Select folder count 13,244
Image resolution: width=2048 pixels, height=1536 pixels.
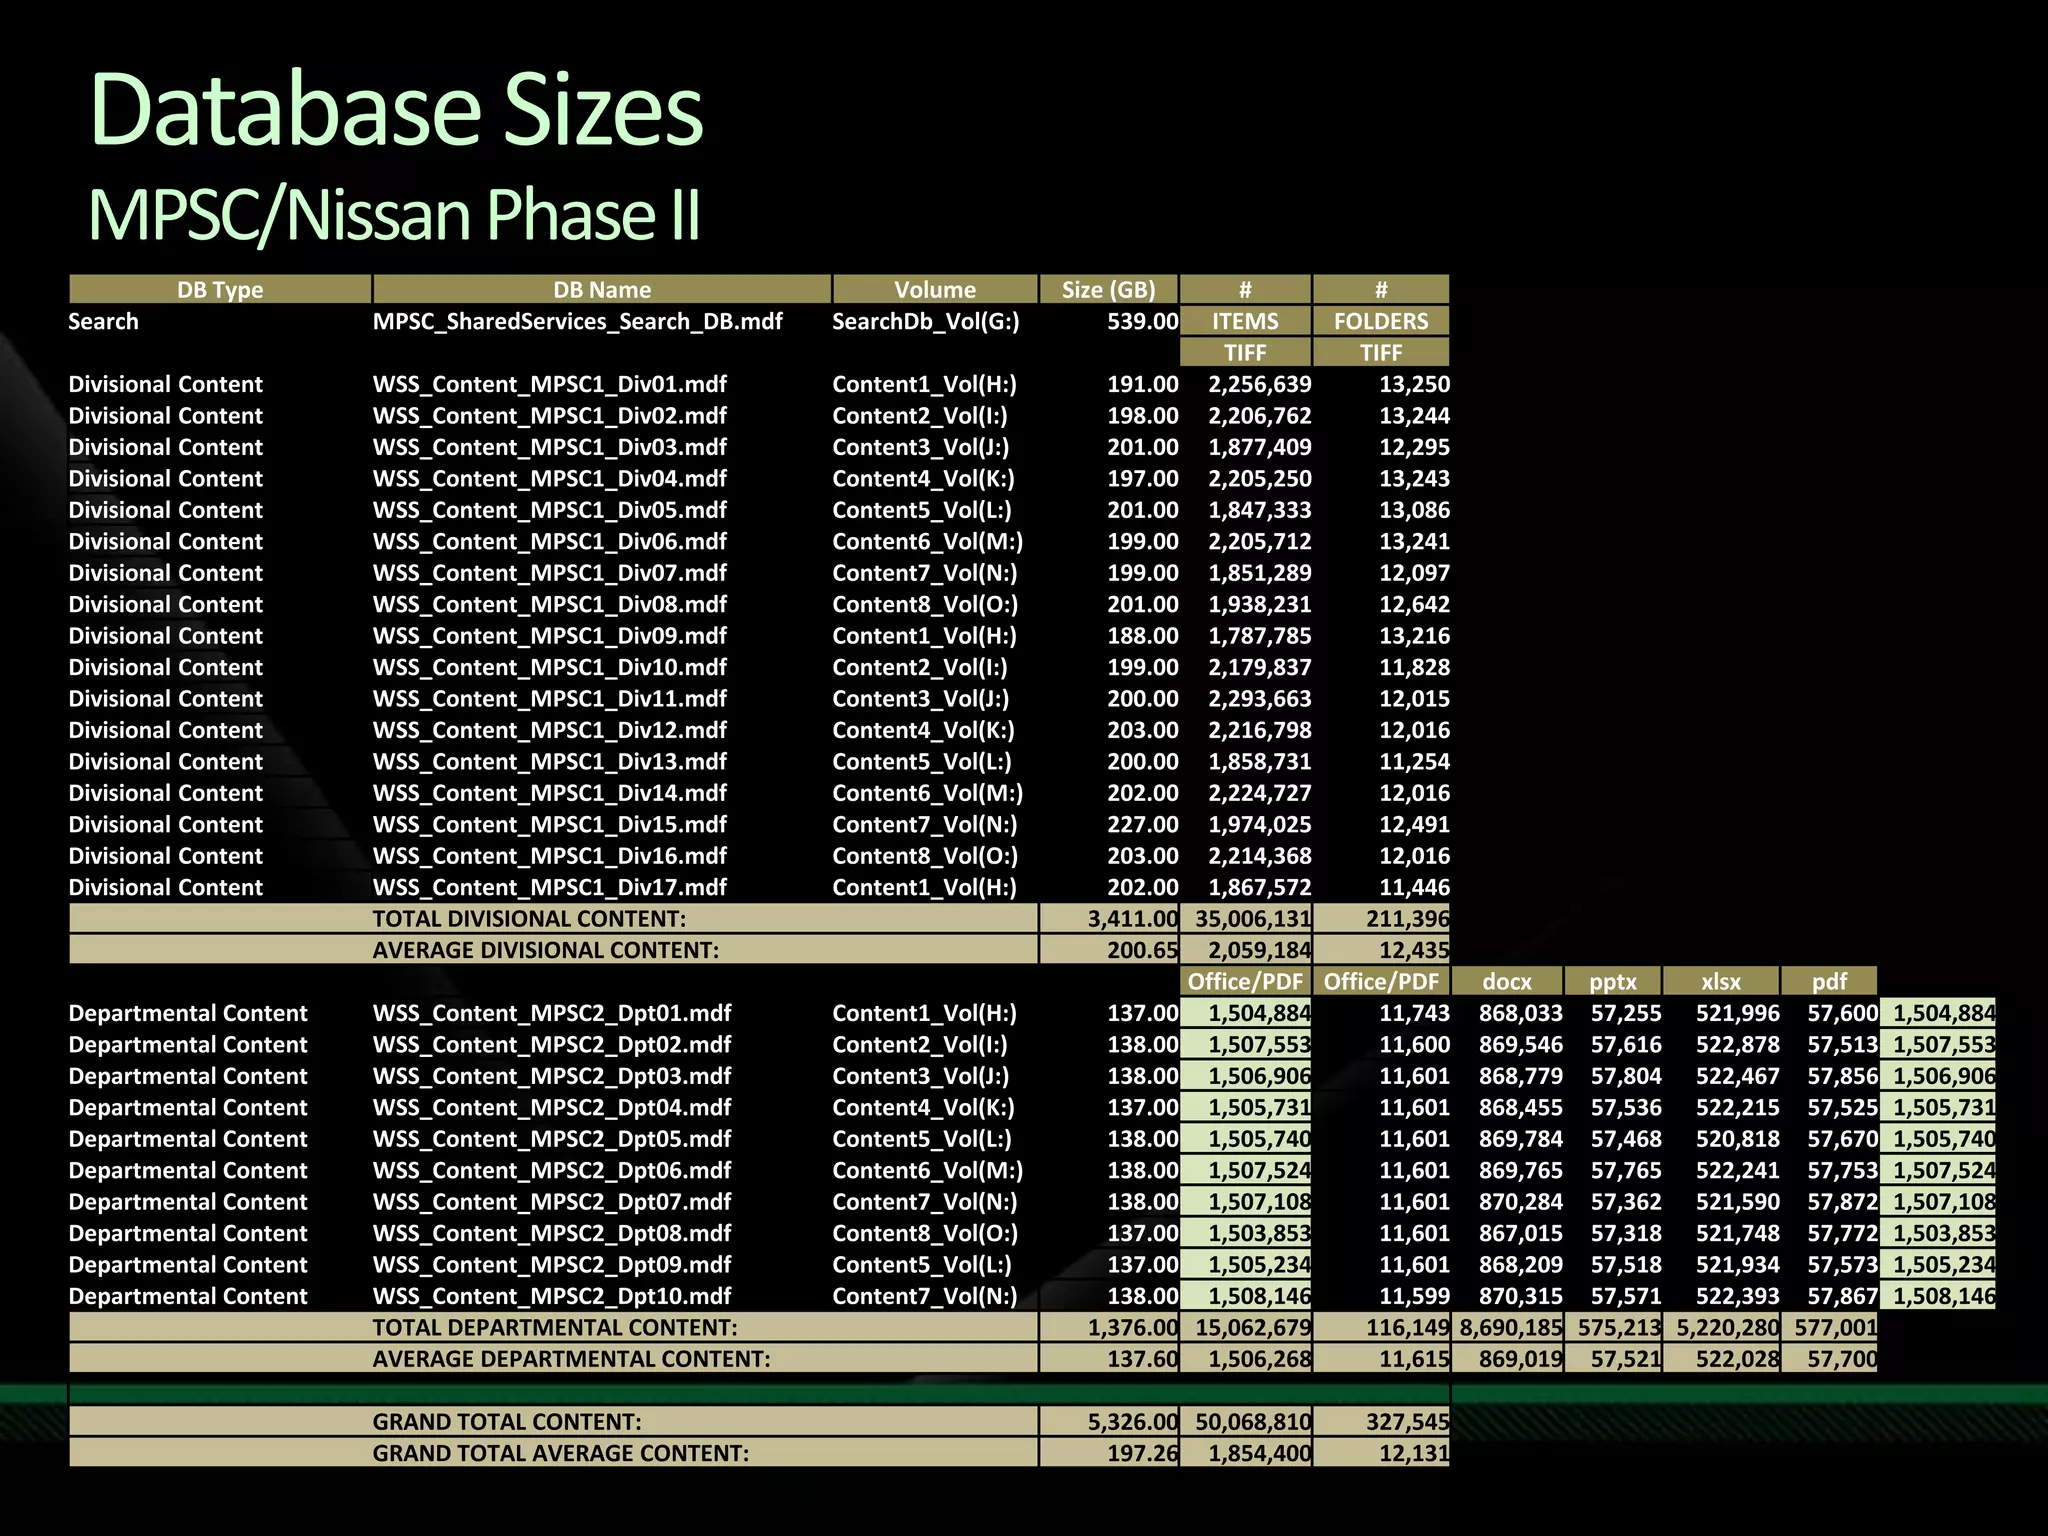click(x=1415, y=415)
